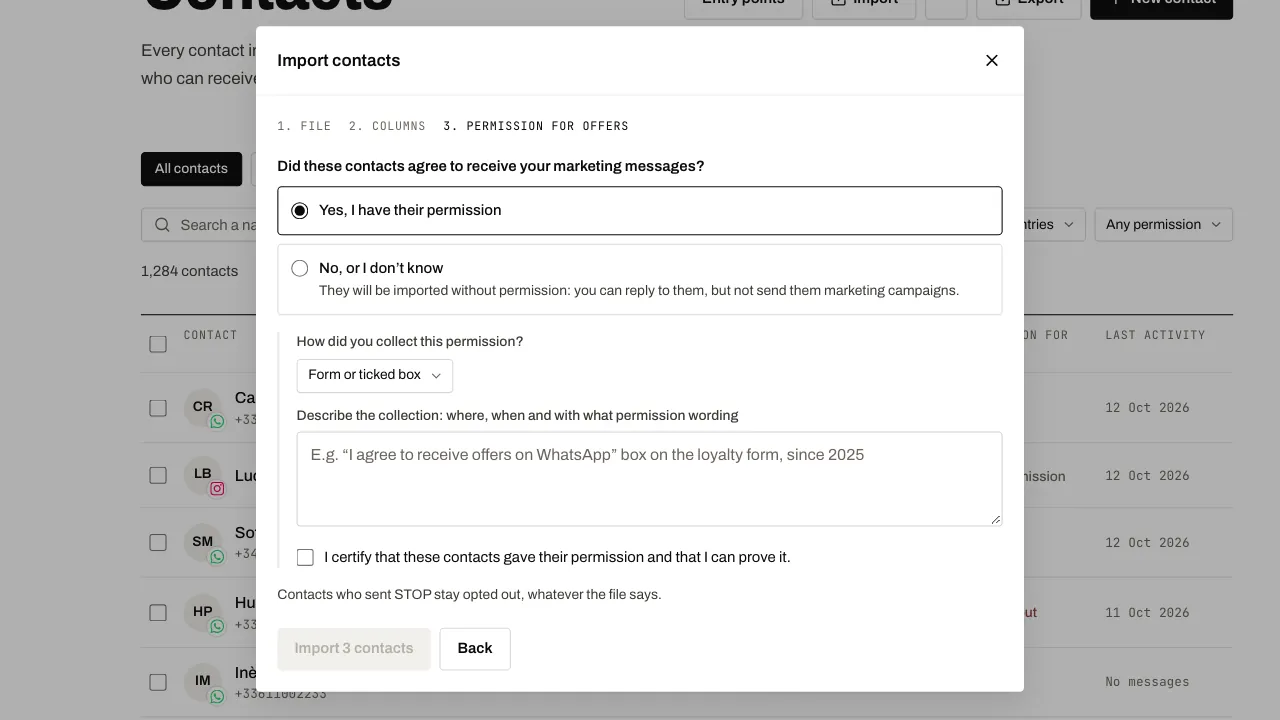Click the 'No messages' activity cell
Image resolution: width=1280 pixels, height=720 pixels.
pyautogui.click(x=1147, y=682)
